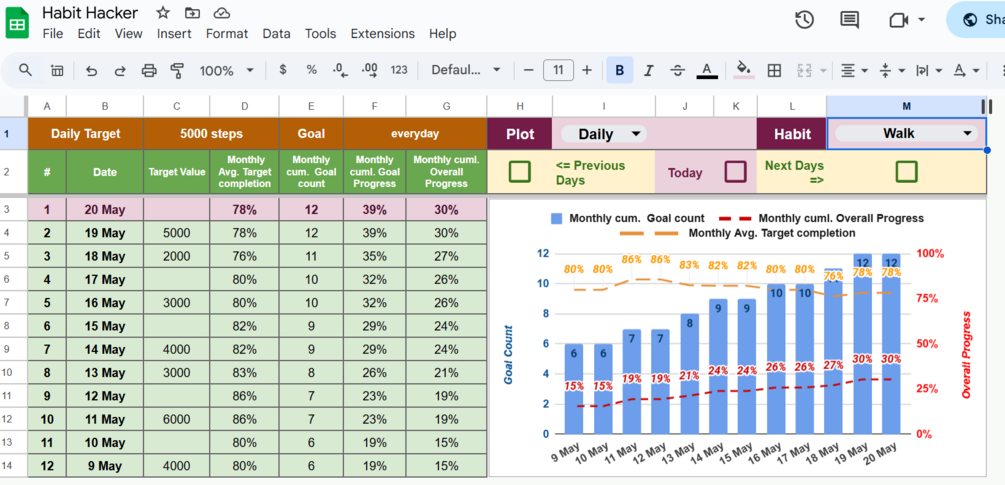1005x485 pixels.
Task: Open the Tools menu
Action: (320, 34)
